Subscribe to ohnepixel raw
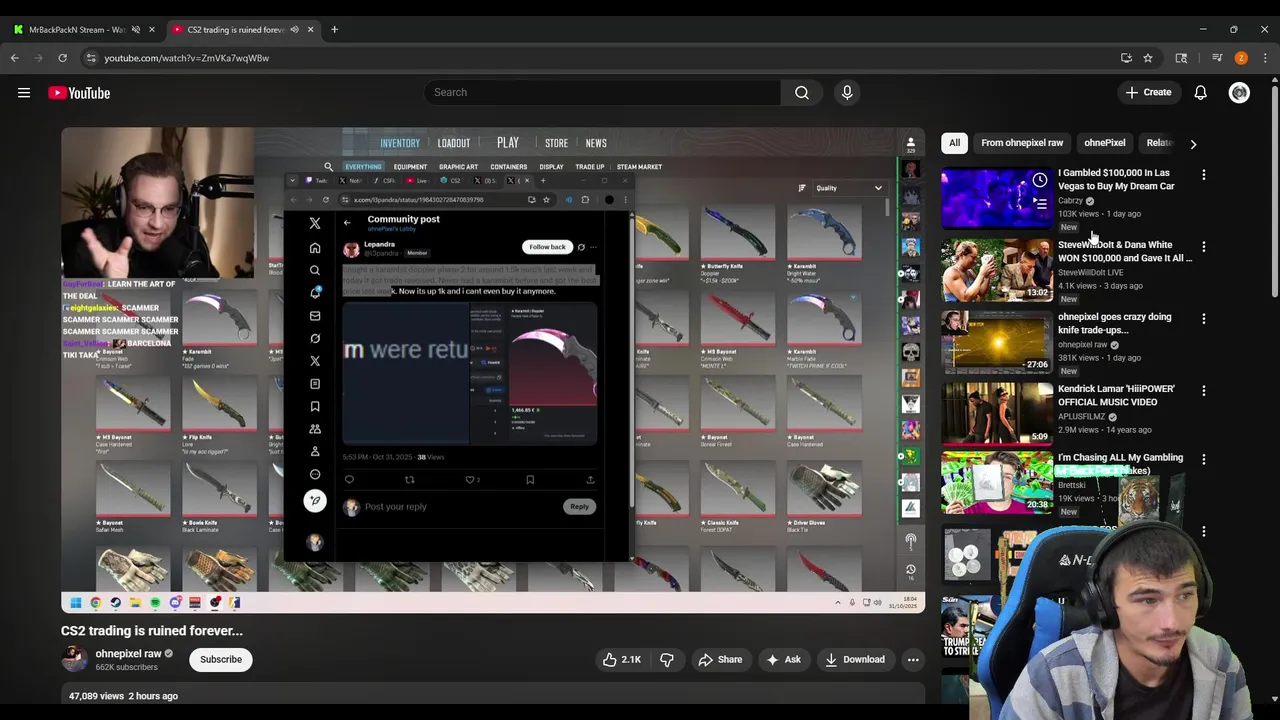 [221, 659]
